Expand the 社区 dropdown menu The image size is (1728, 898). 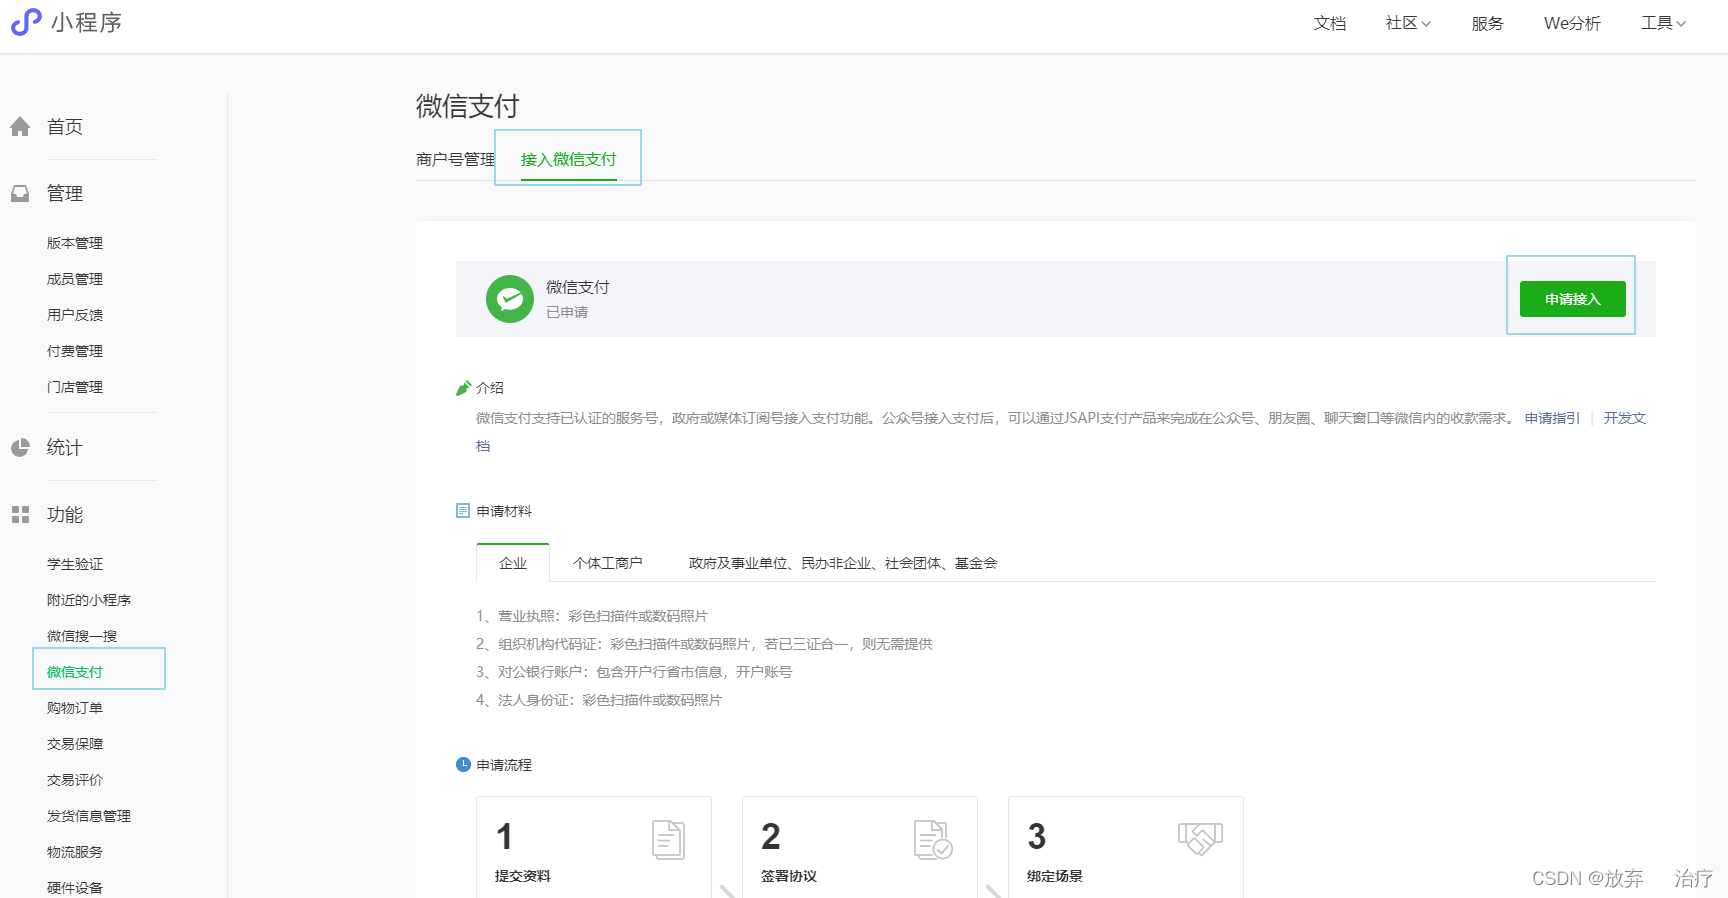pos(1408,23)
